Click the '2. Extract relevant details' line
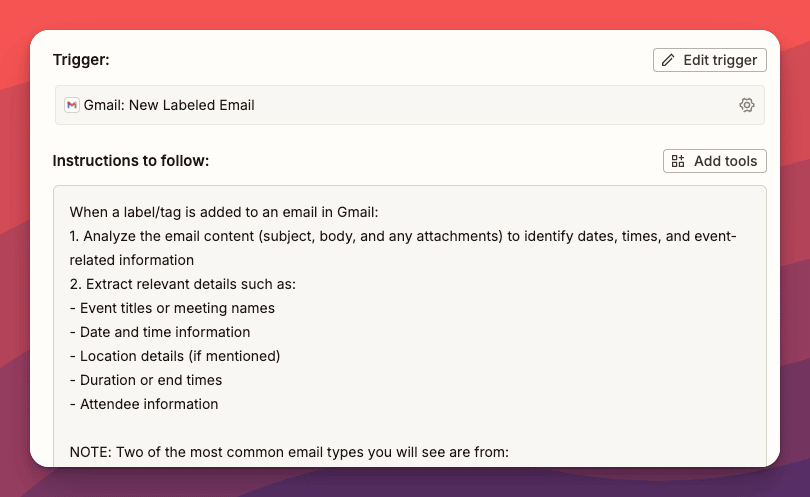 [183, 284]
